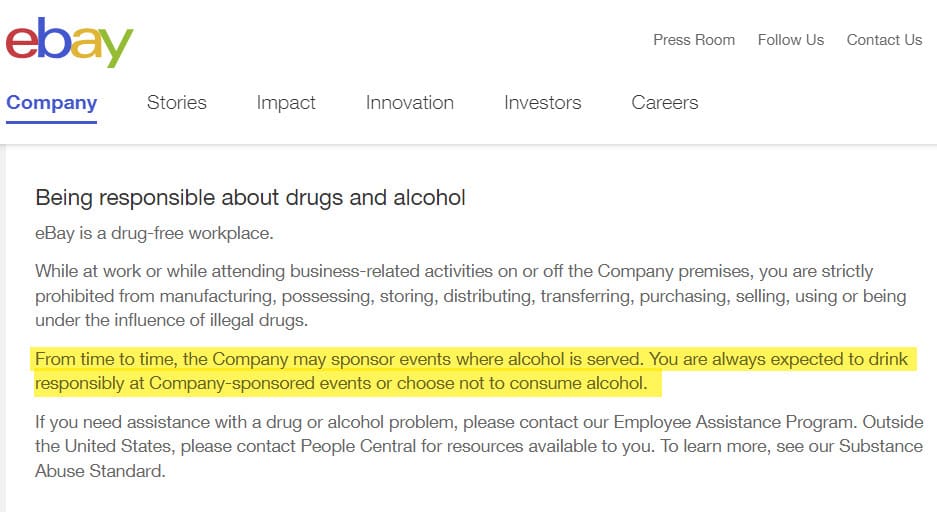937x512 pixels.
Task: Click the 'eBay is a drug-free workplace' sentence
Action: (x=154, y=234)
